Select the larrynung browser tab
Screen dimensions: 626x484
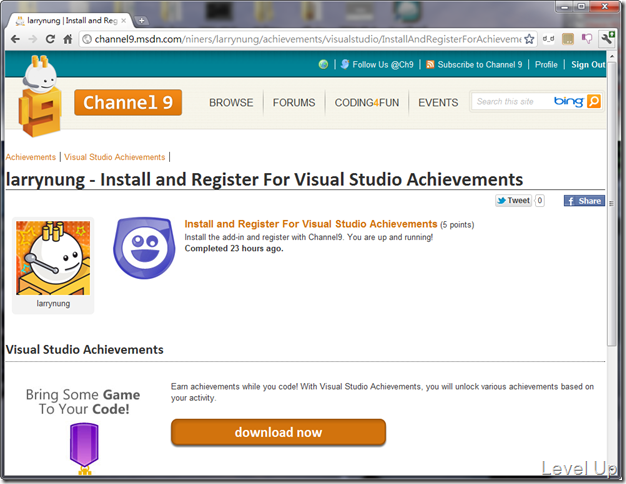coord(72,20)
